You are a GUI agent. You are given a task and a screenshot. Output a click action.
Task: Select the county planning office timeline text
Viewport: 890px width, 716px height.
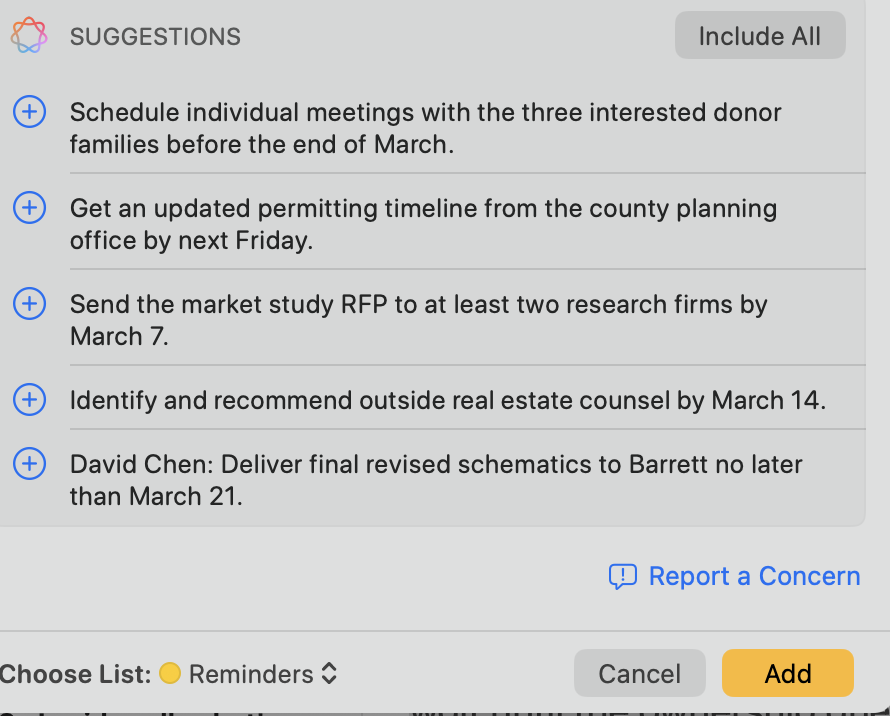422,224
